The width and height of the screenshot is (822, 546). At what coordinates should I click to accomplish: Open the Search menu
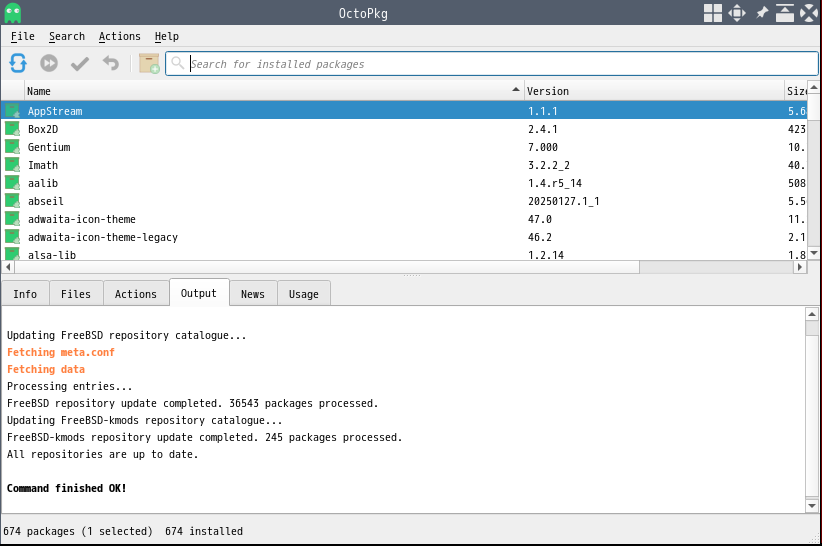(x=67, y=36)
